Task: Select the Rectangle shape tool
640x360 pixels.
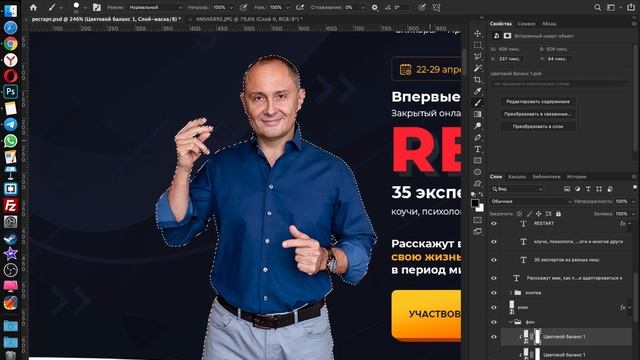Action: point(478,160)
